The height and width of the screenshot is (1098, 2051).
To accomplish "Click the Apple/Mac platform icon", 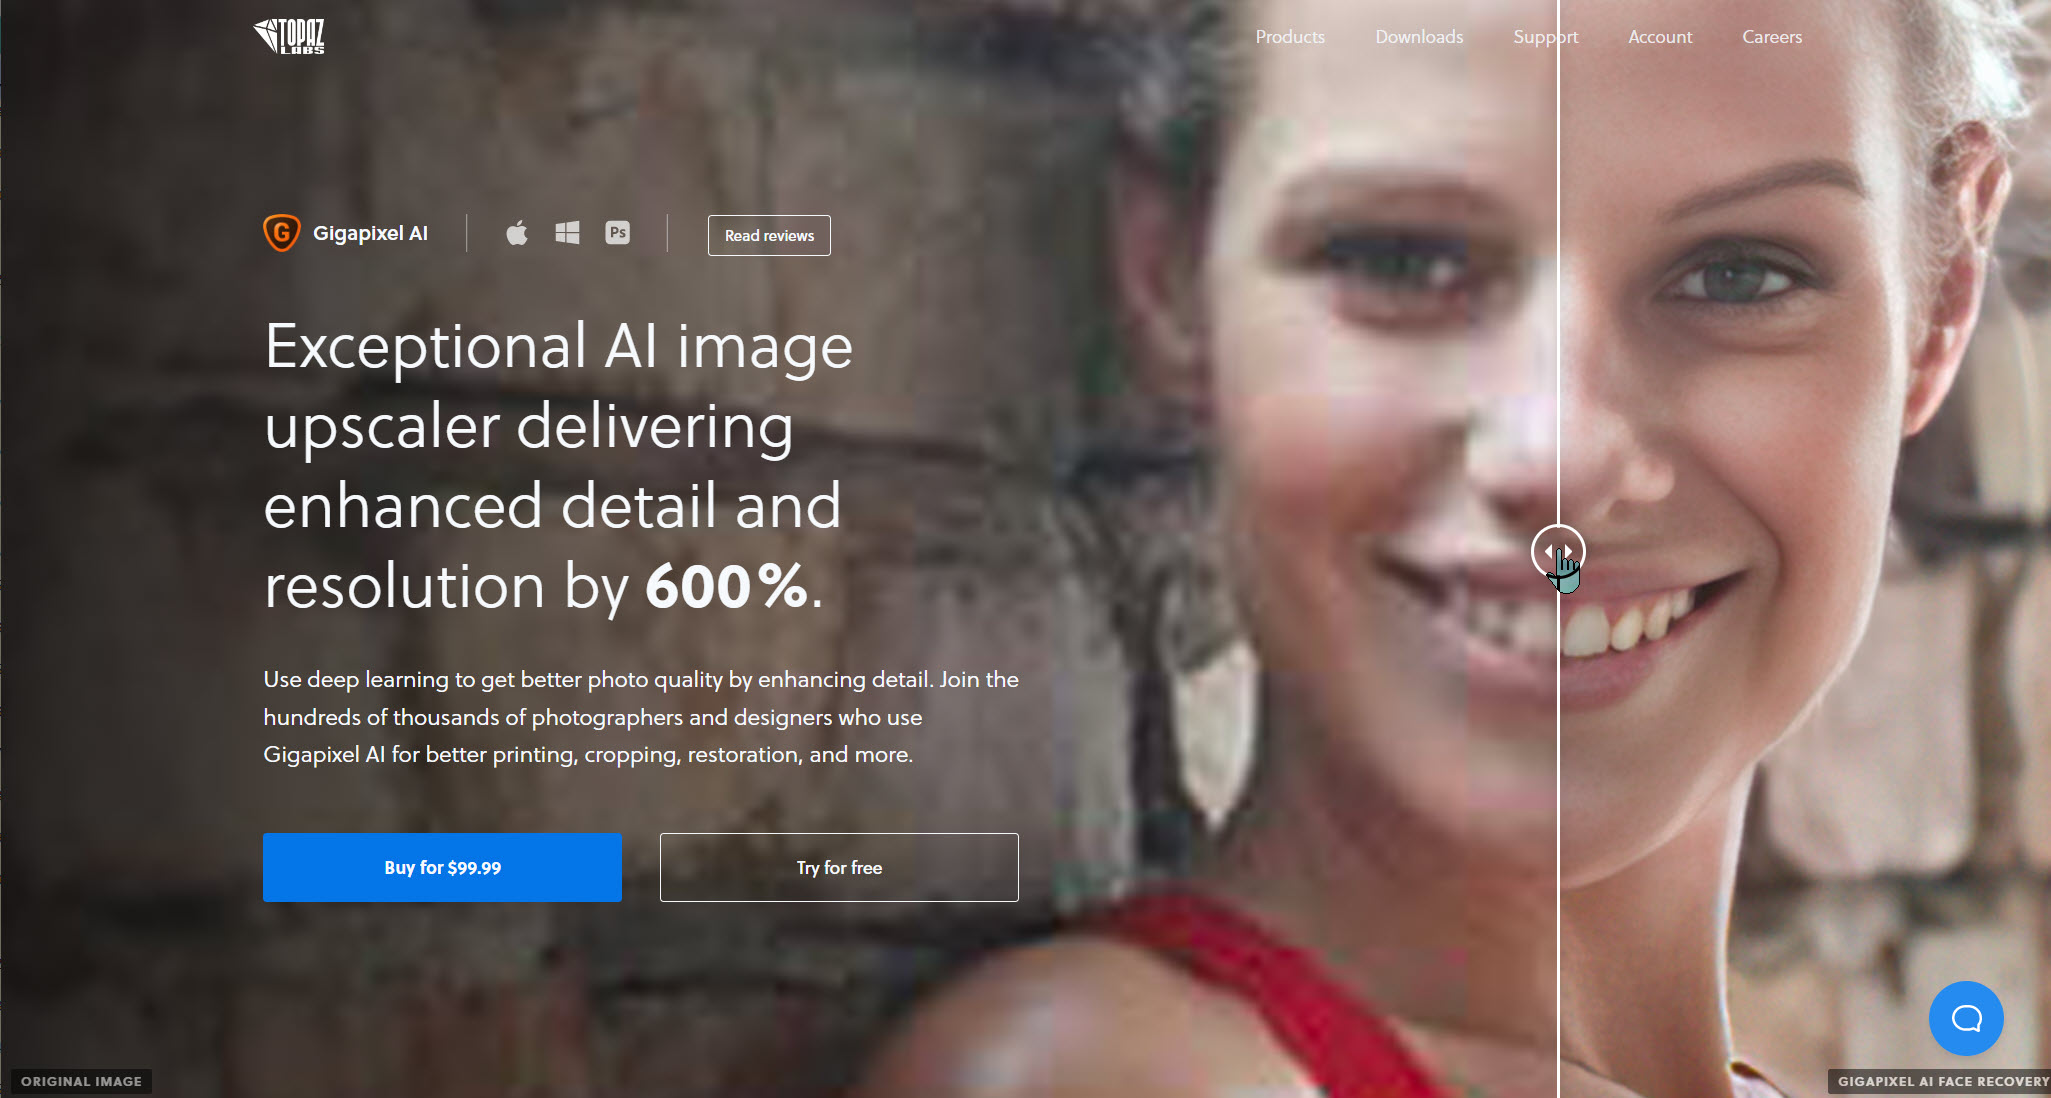I will (515, 233).
